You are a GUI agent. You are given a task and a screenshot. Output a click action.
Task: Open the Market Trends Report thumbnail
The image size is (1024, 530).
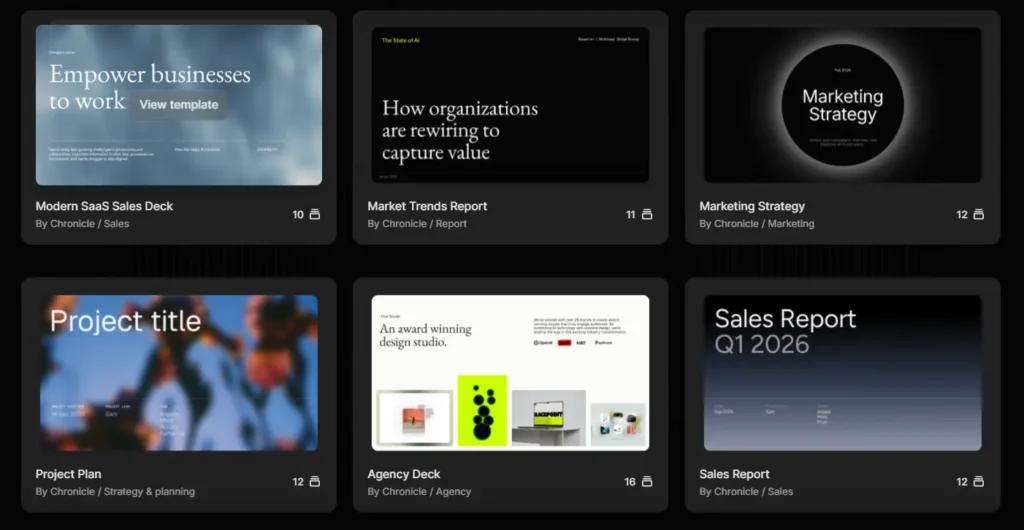pos(510,104)
